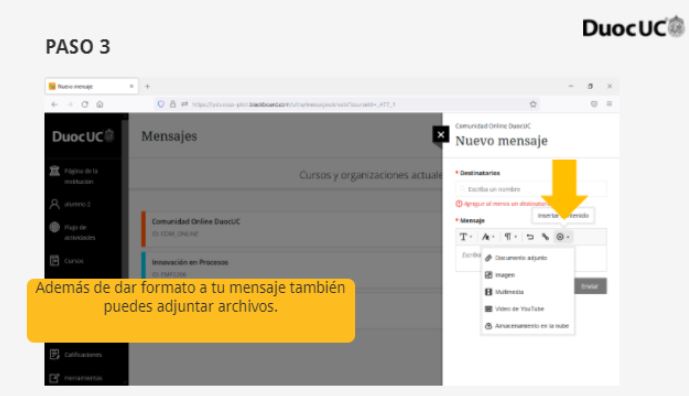Click the browser forward arrow
689x396 pixels.
click(x=70, y=104)
